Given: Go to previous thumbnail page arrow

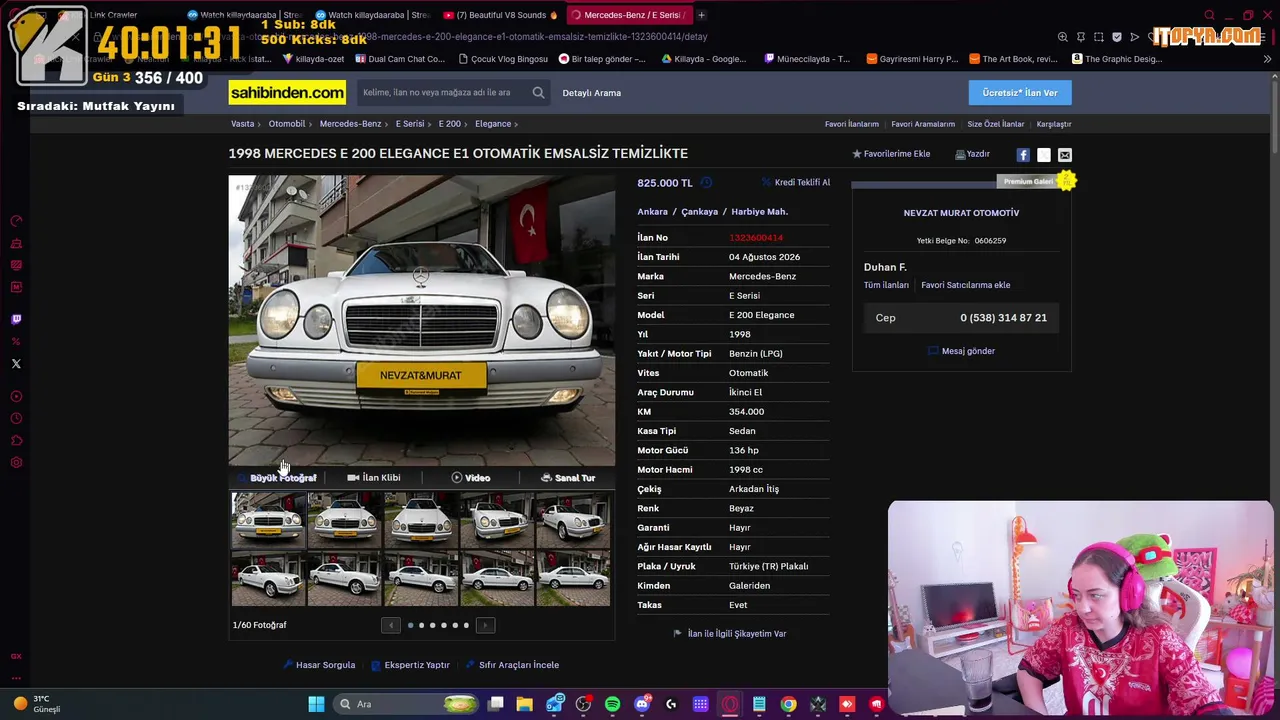Looking at the screenshot, I should (x=391, y=625).
